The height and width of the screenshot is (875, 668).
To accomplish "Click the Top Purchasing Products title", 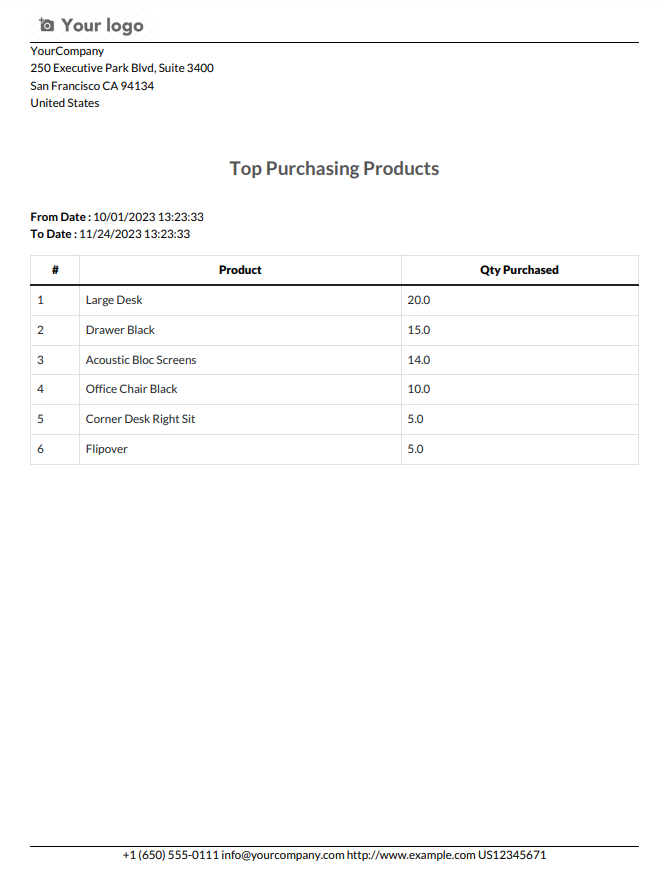I will coord(334,169).
